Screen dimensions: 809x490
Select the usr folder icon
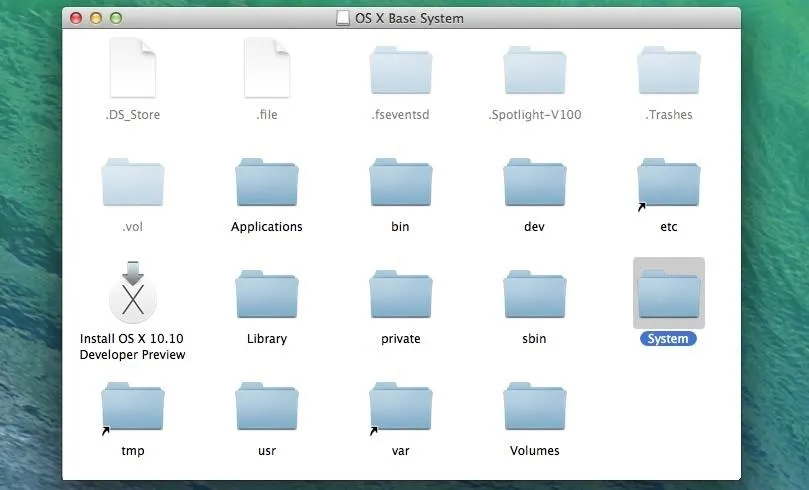(x=267, y=406)
